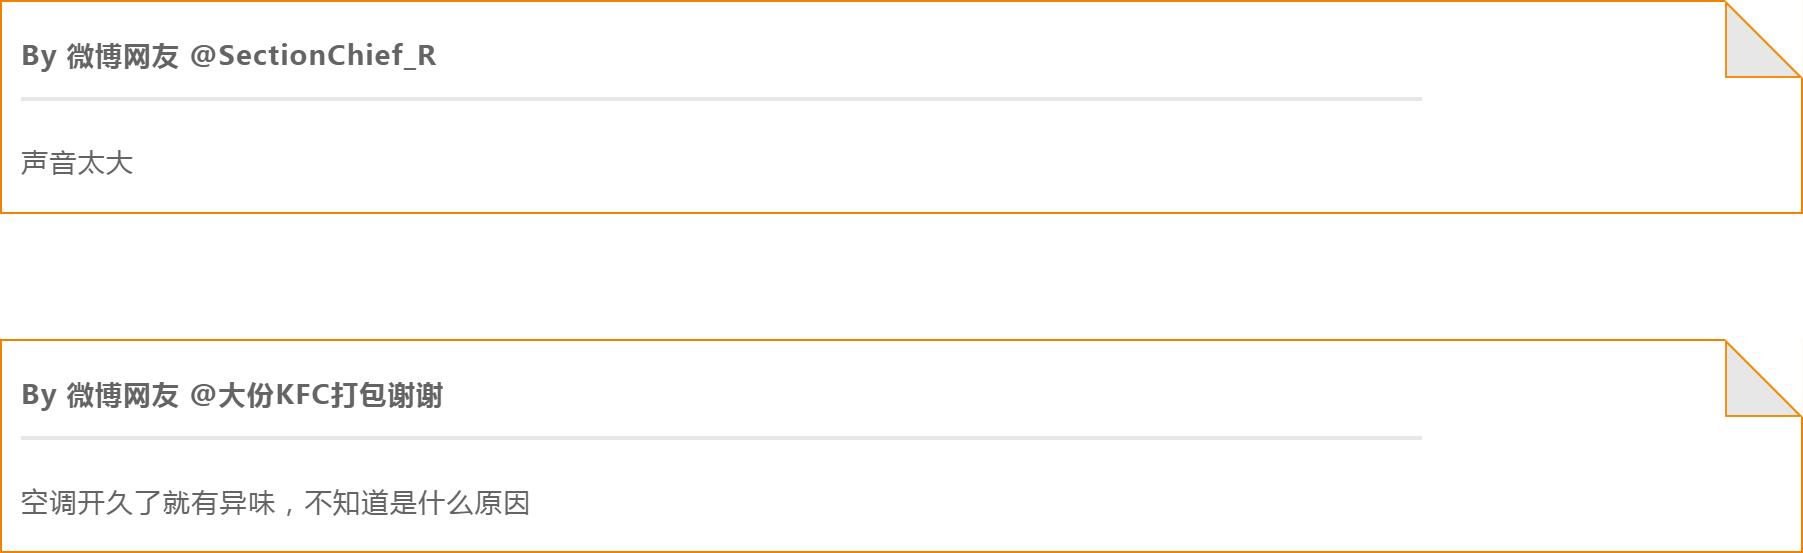Open the @大份KFC打包谢谢 user profile
This screenshot has width=1803, height=553.
pyautogui.click(x=329, y=396)
